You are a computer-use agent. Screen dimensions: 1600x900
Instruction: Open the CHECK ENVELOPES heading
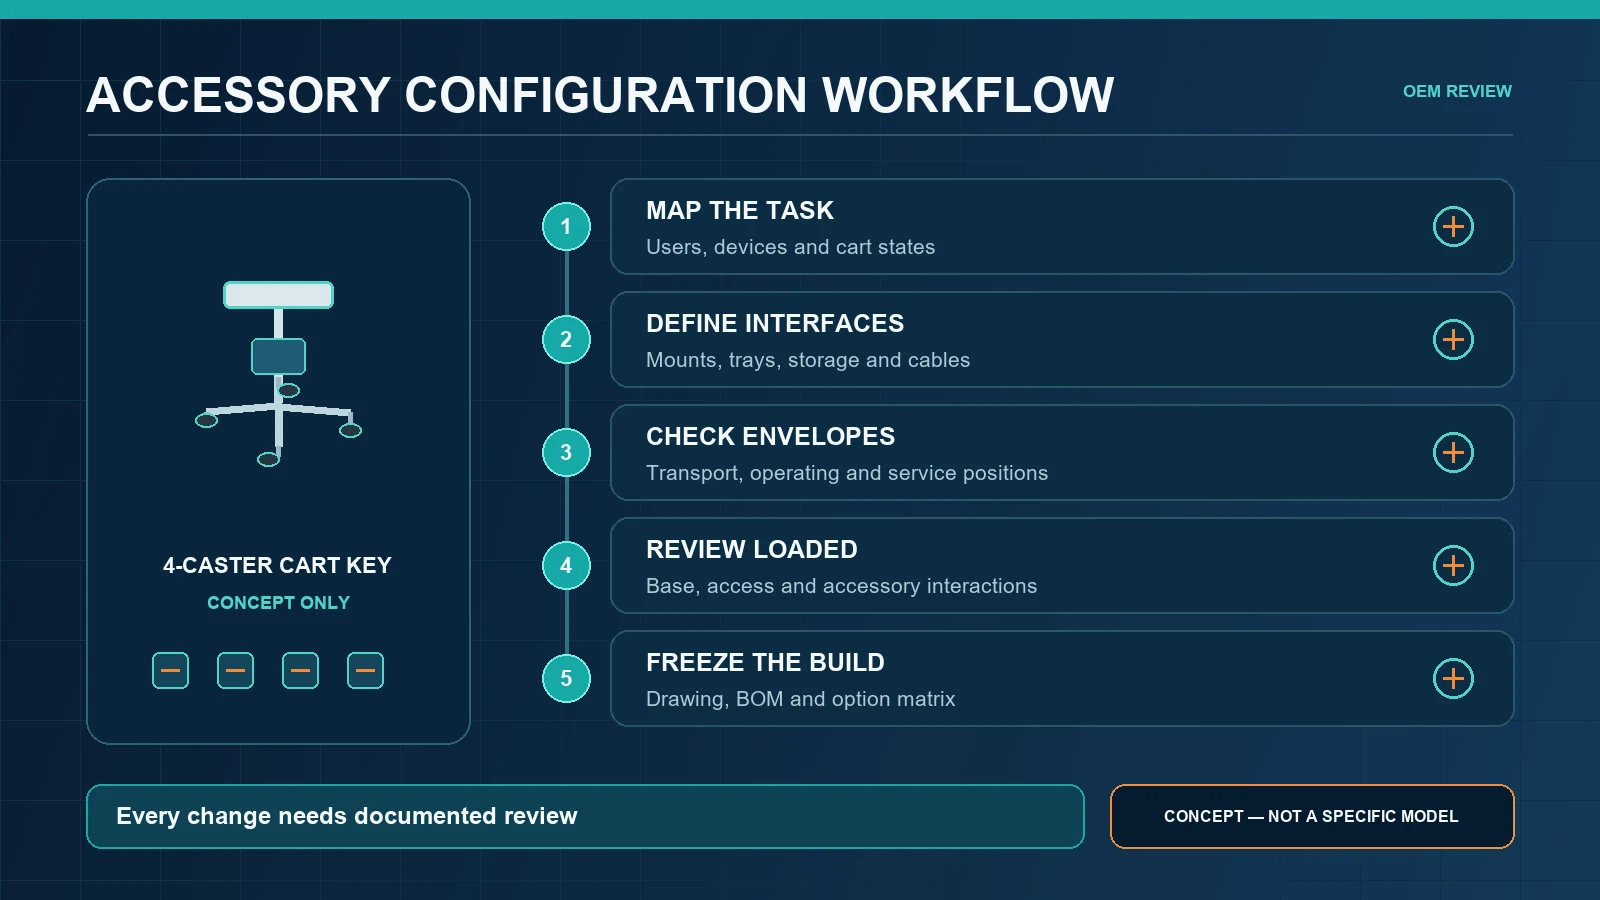[x=770, y=437]
